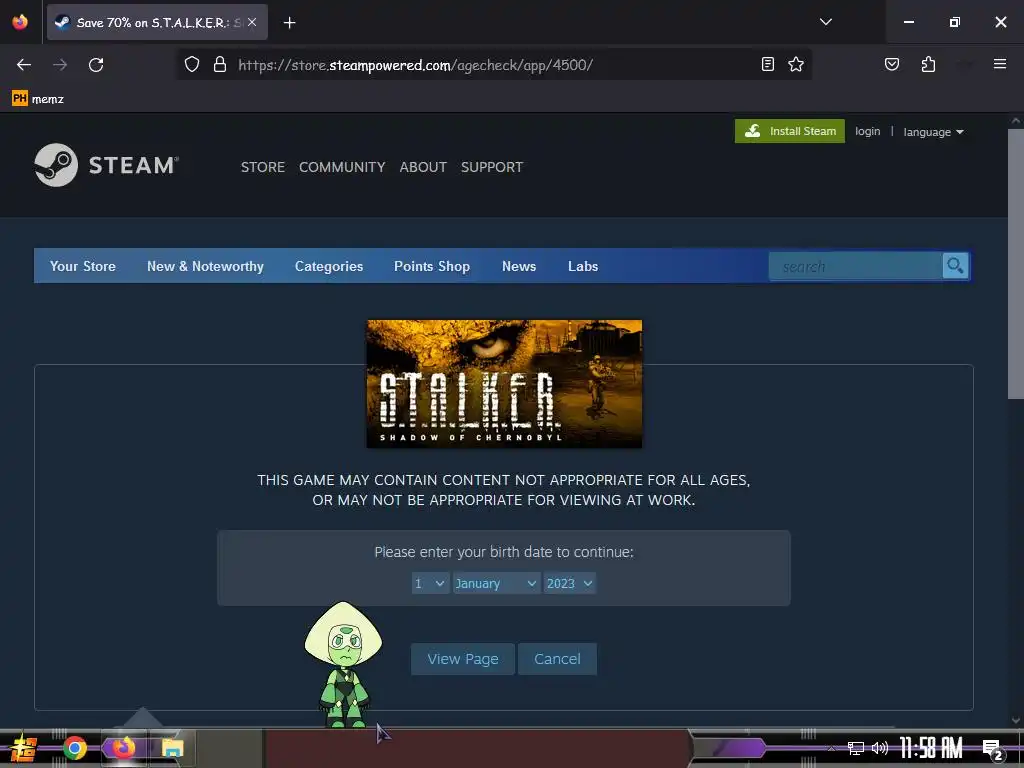Select the Your Store tab
The image size is (1024, 768).
pos(83,266)
